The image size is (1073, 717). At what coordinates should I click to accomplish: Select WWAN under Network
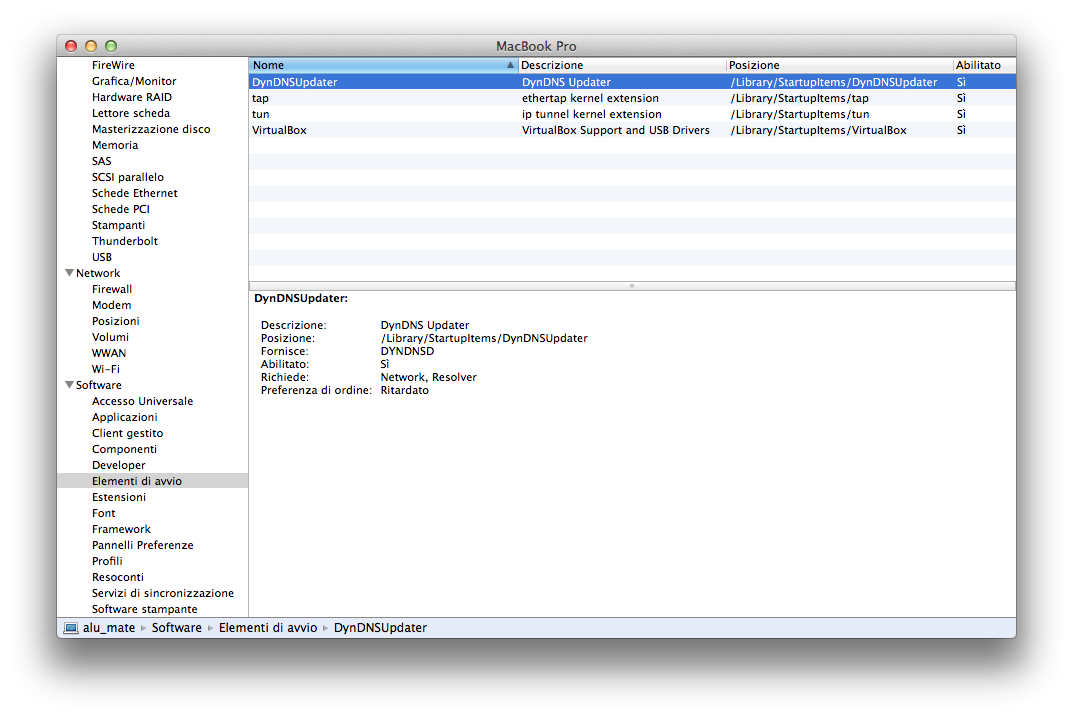pos(109,353)
